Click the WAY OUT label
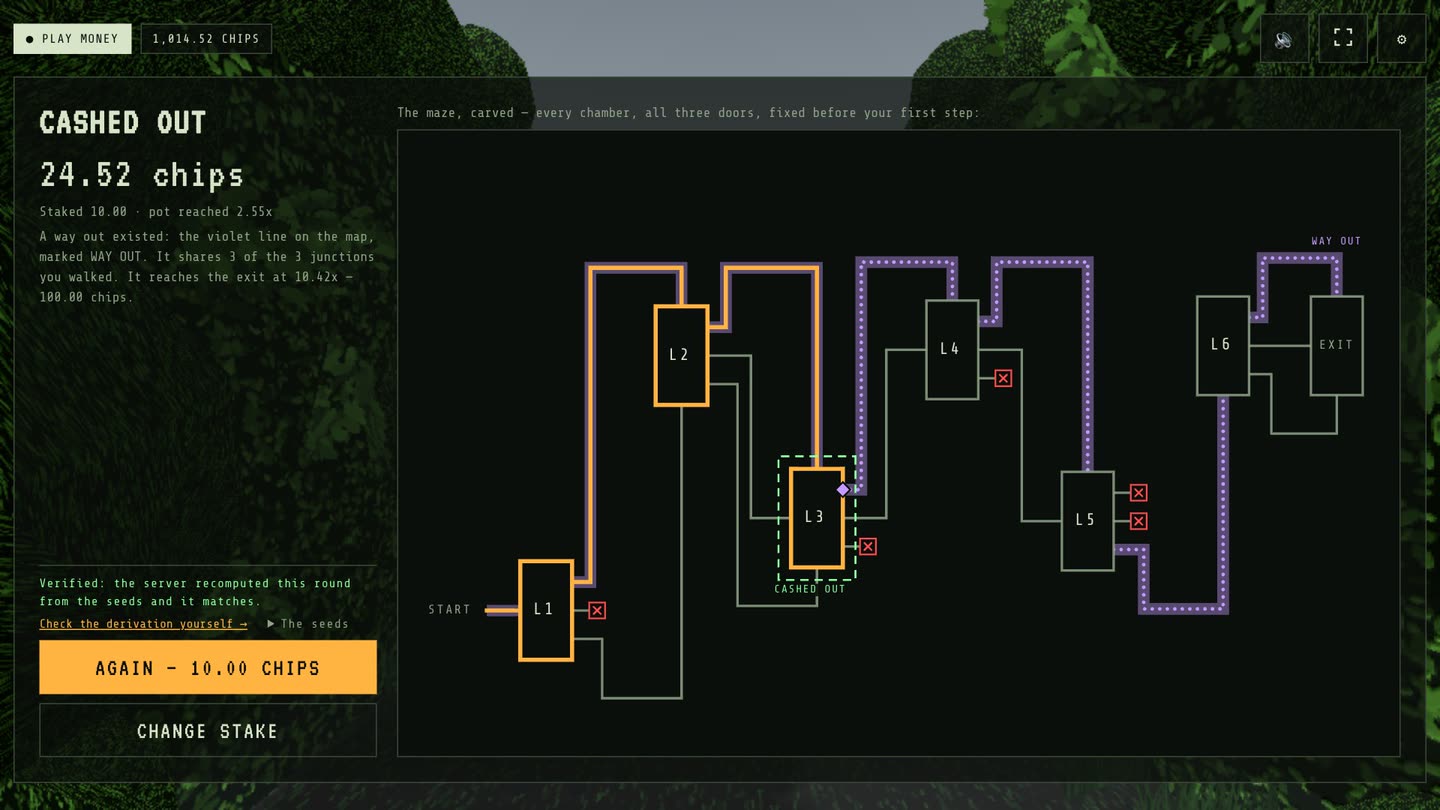This screenshot has height=810, width=1440. (1336, 241)
